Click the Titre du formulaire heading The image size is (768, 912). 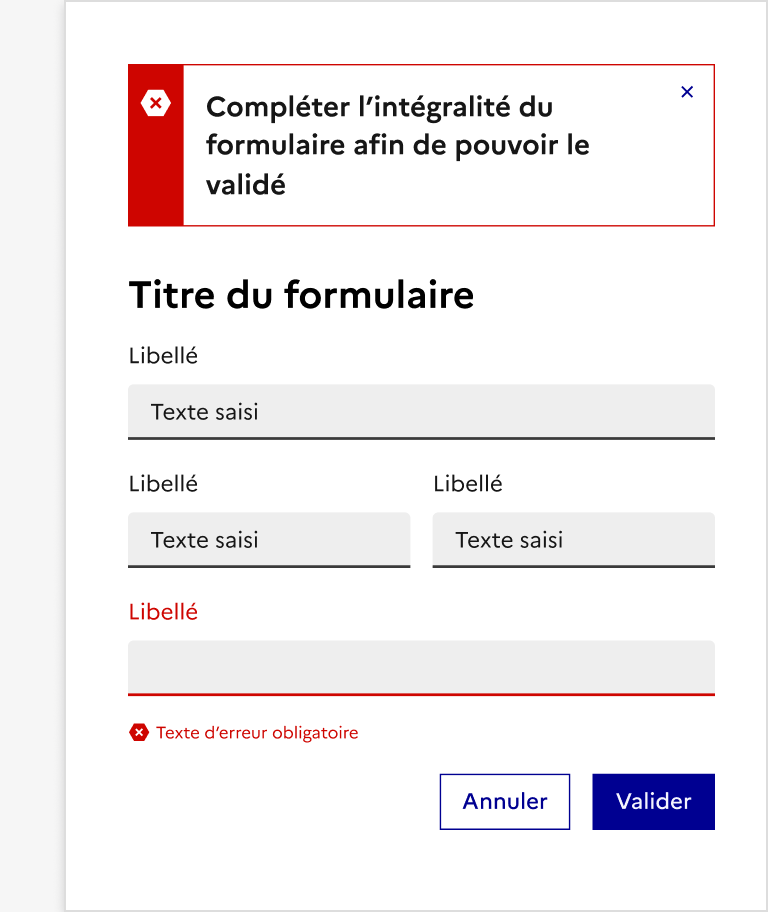coord(301,295)
